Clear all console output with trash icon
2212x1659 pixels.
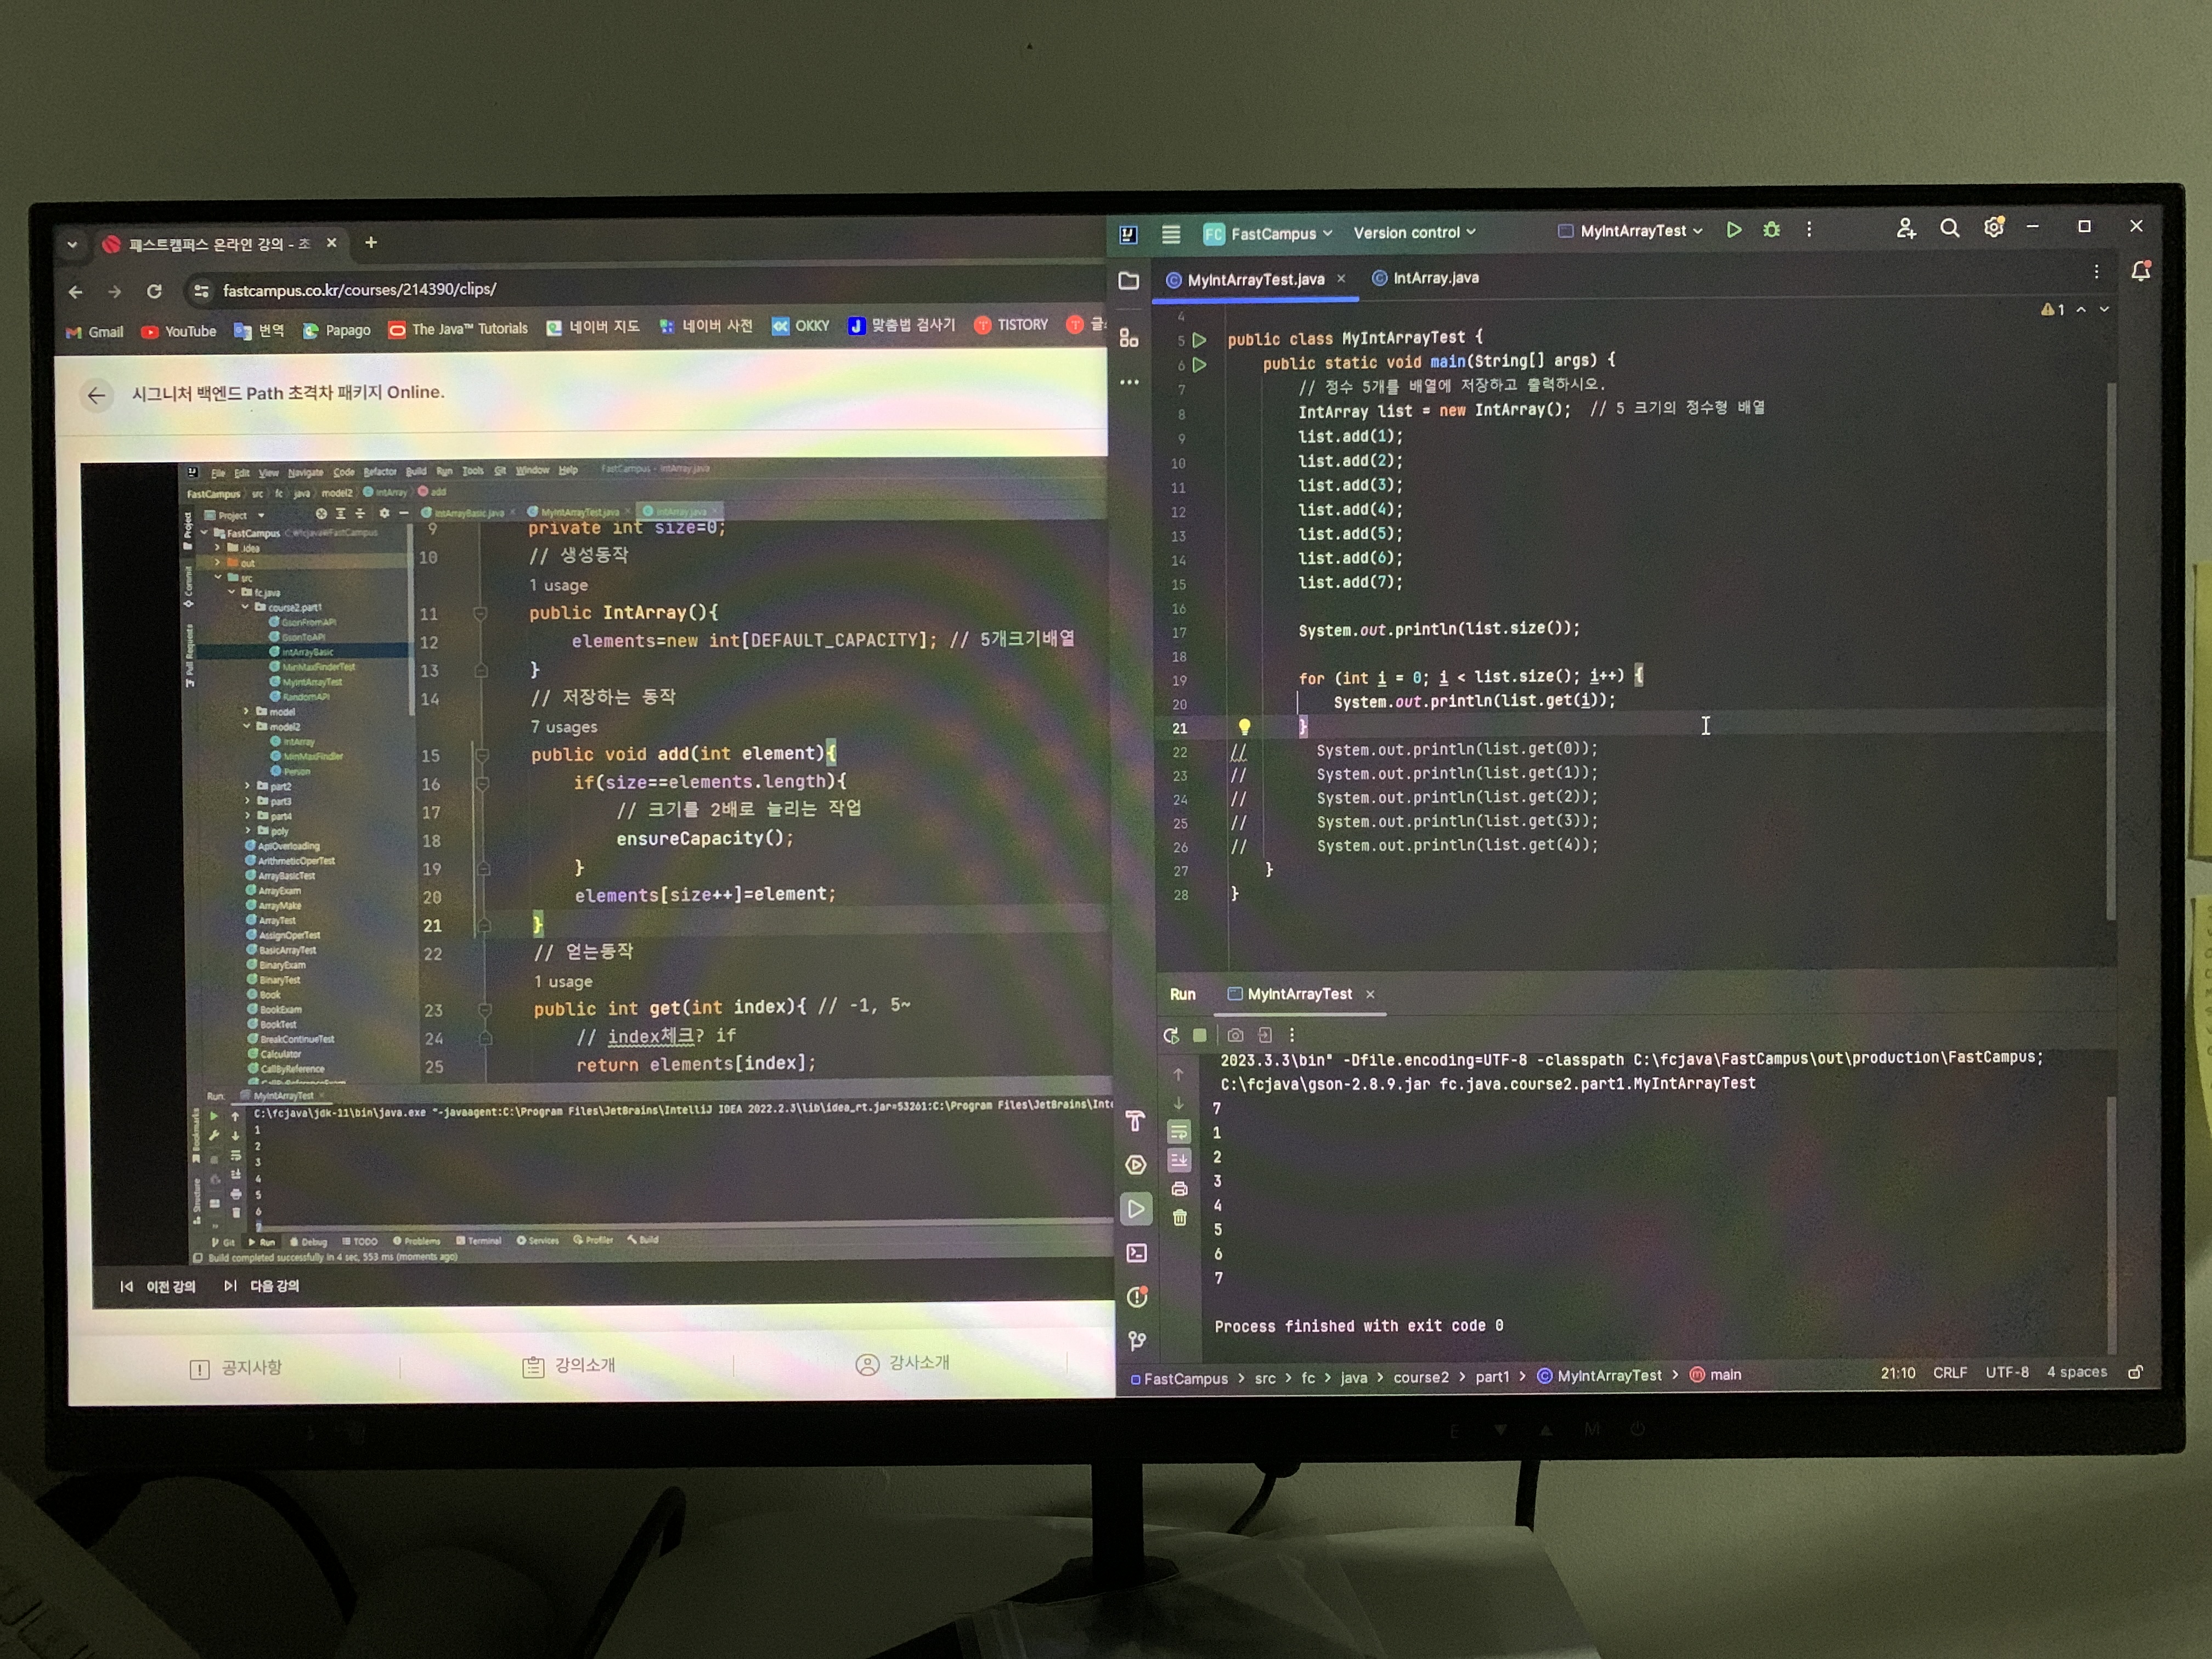point(1180,1217)
